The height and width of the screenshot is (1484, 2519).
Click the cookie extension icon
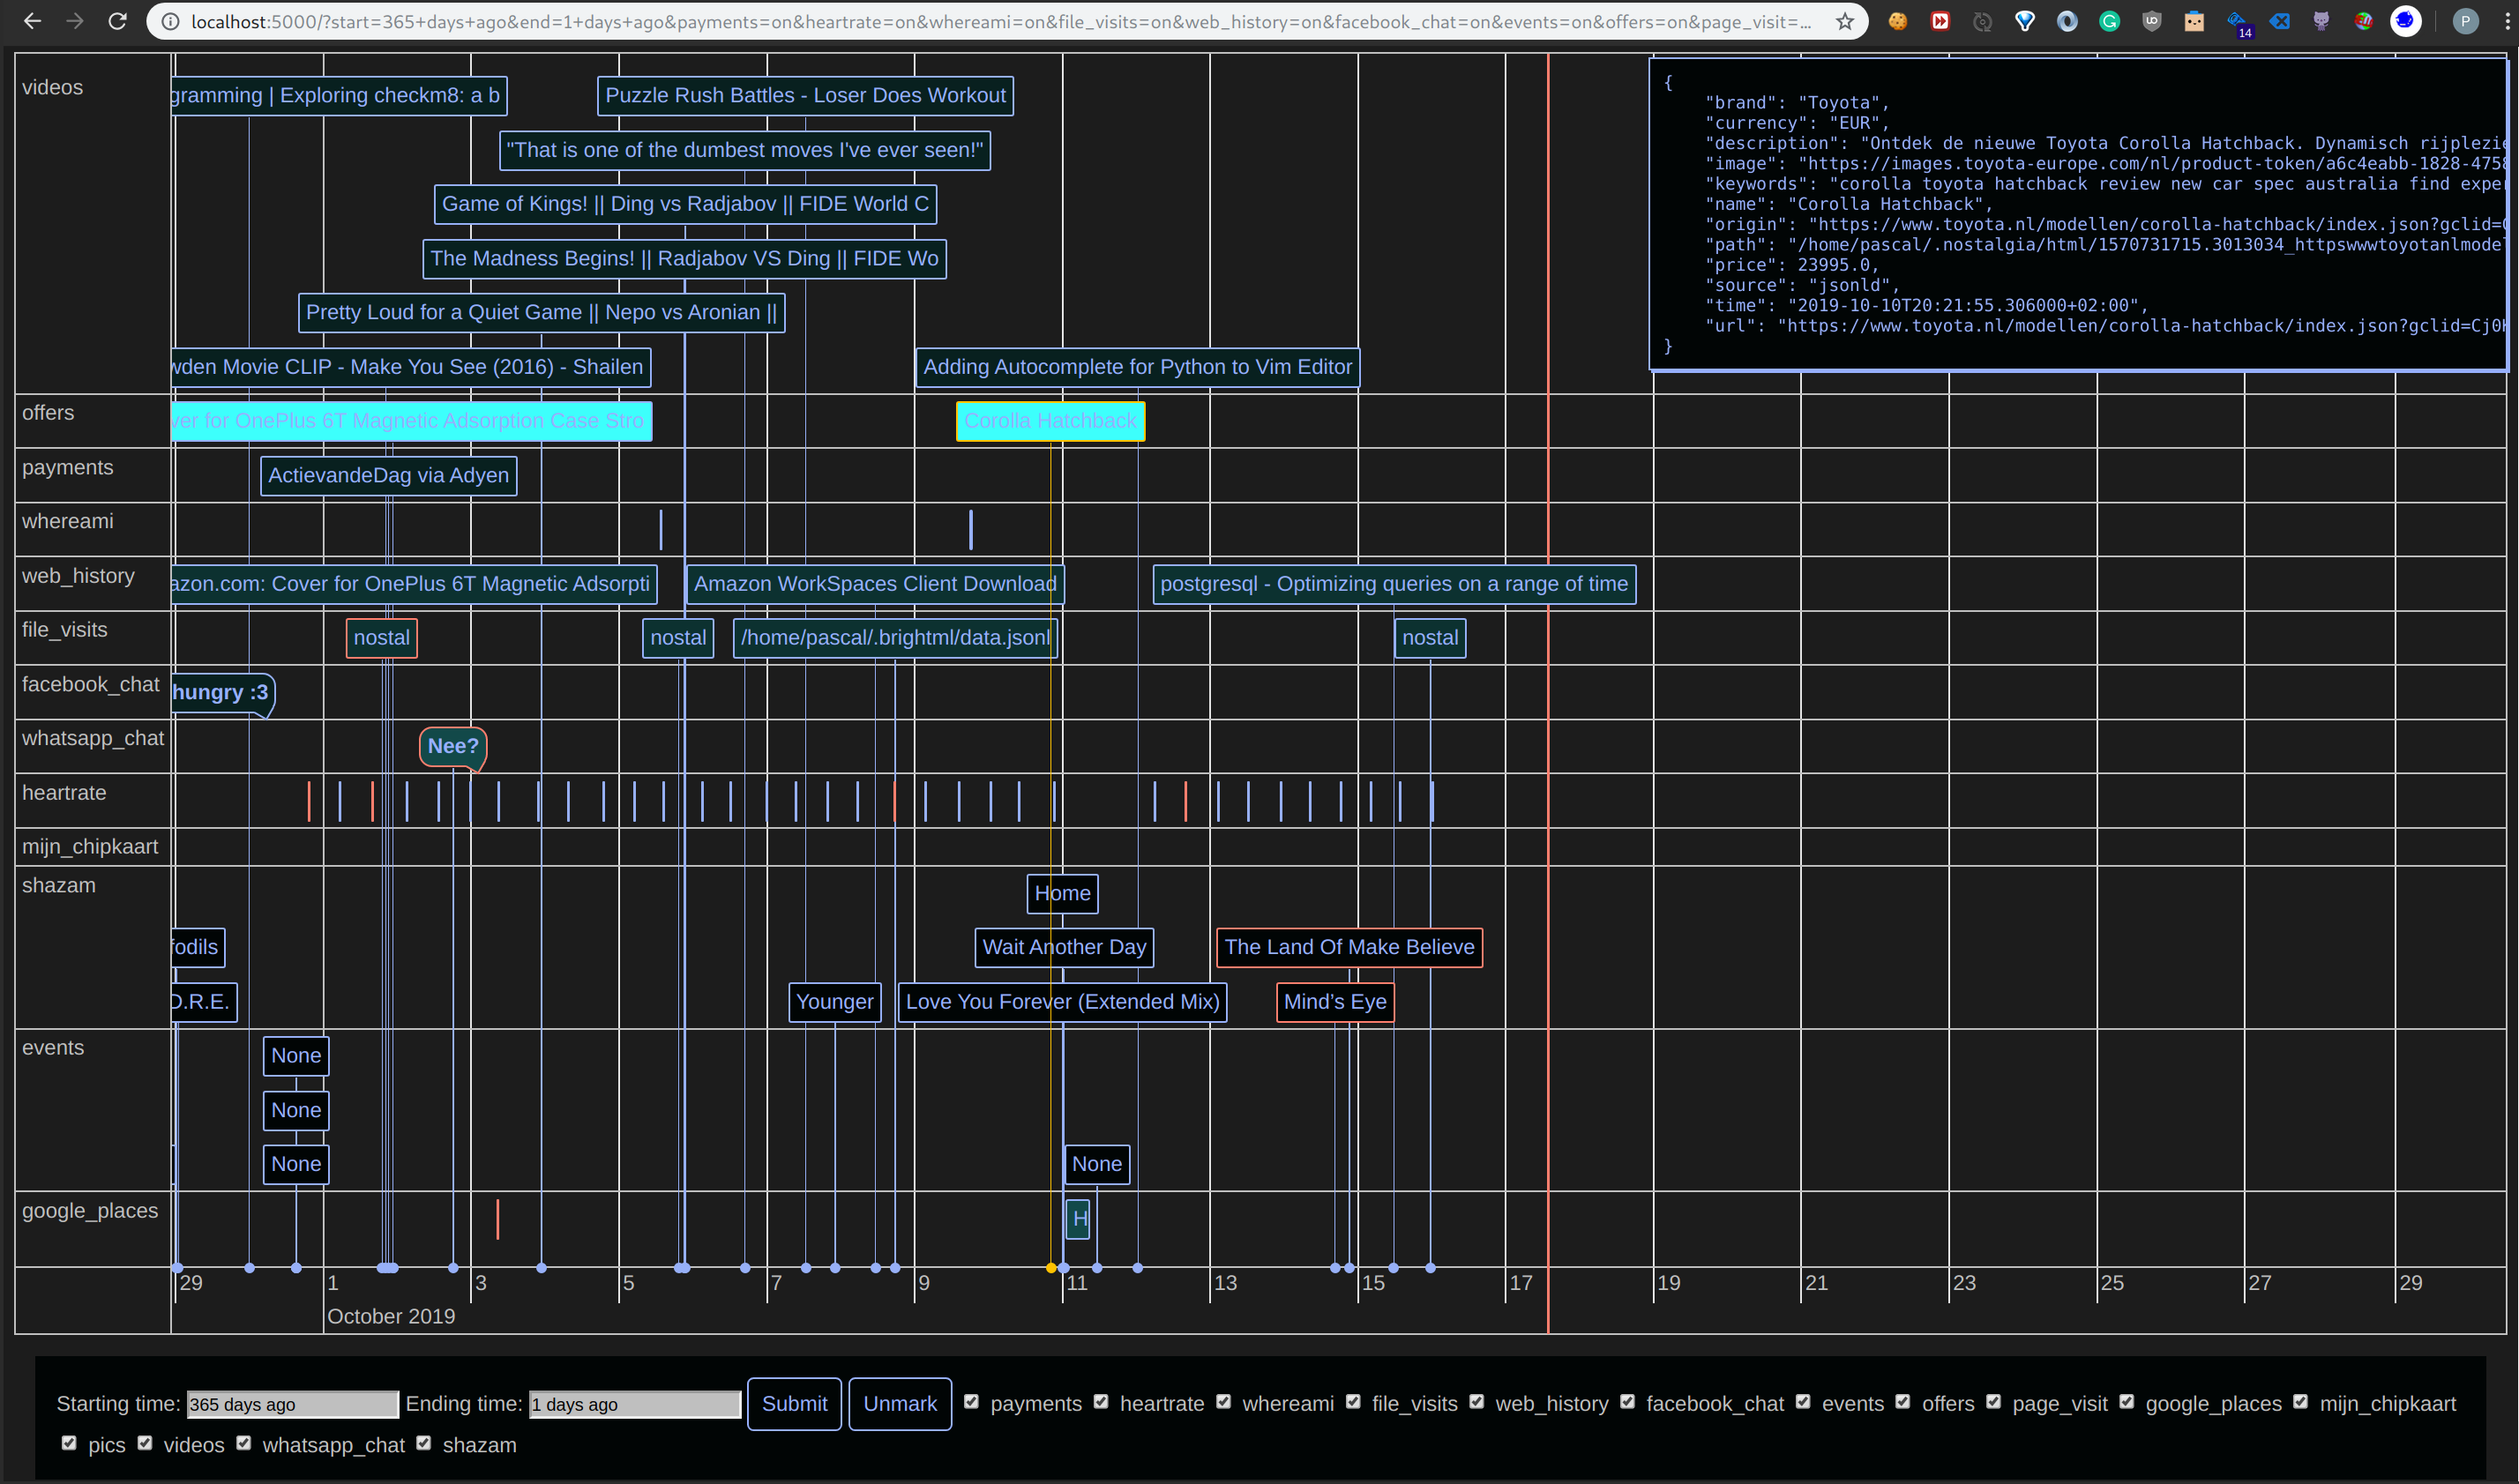pos(1897,21)
